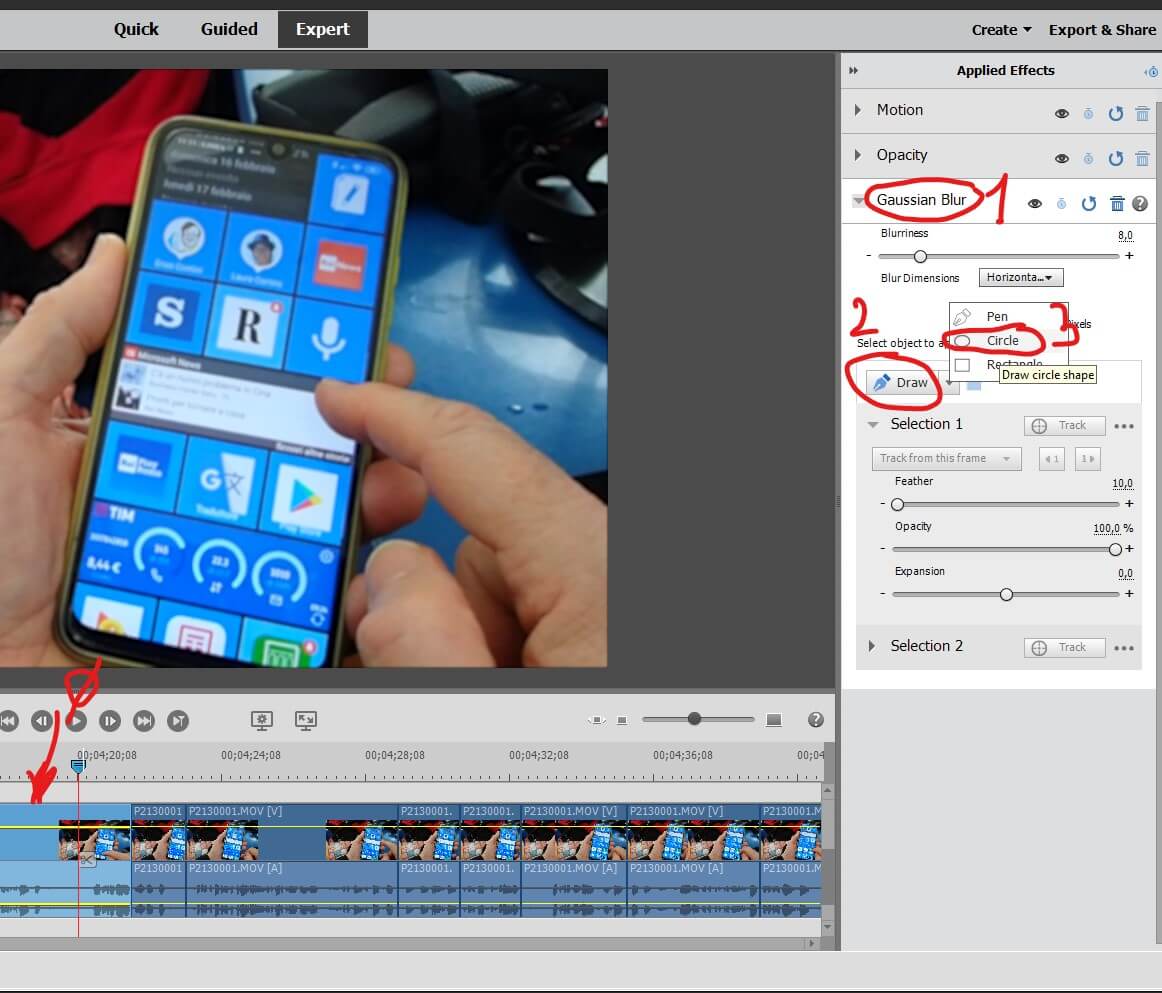
Task: Open Gaussian Blur help icon
Action: [x=1140, y=203]
